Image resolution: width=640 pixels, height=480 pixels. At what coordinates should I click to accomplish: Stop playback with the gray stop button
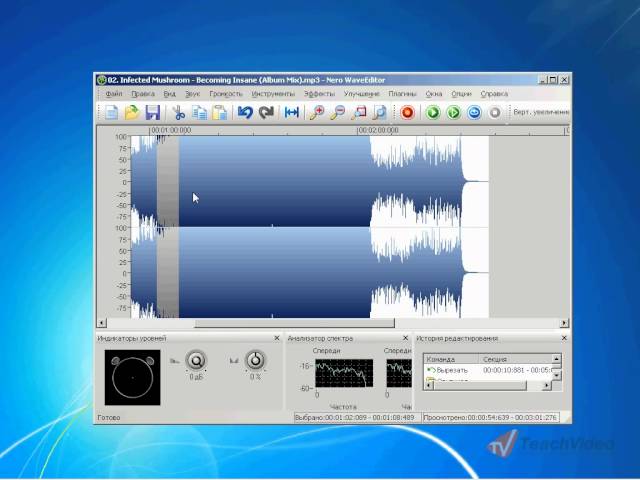point(494,113)
